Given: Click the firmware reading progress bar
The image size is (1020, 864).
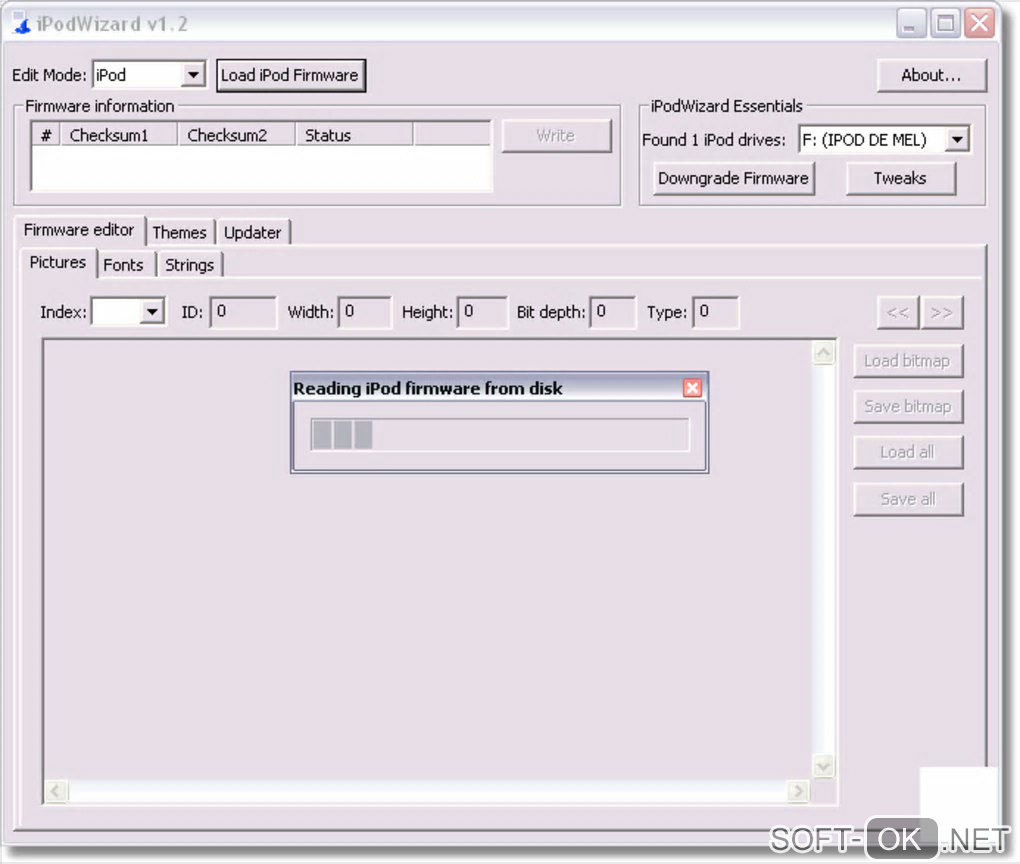Looking at the screenshot, I should pyautogui.click(x=500, y=435).
